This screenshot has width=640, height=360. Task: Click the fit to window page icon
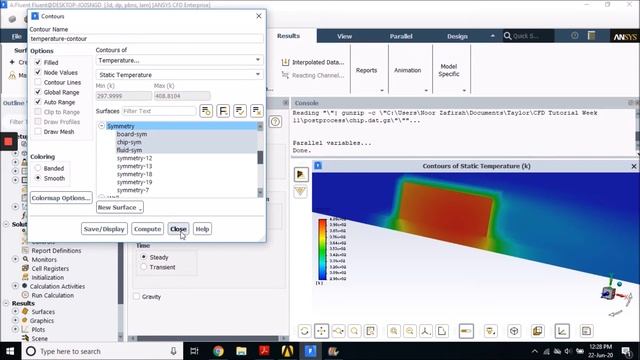442,331
